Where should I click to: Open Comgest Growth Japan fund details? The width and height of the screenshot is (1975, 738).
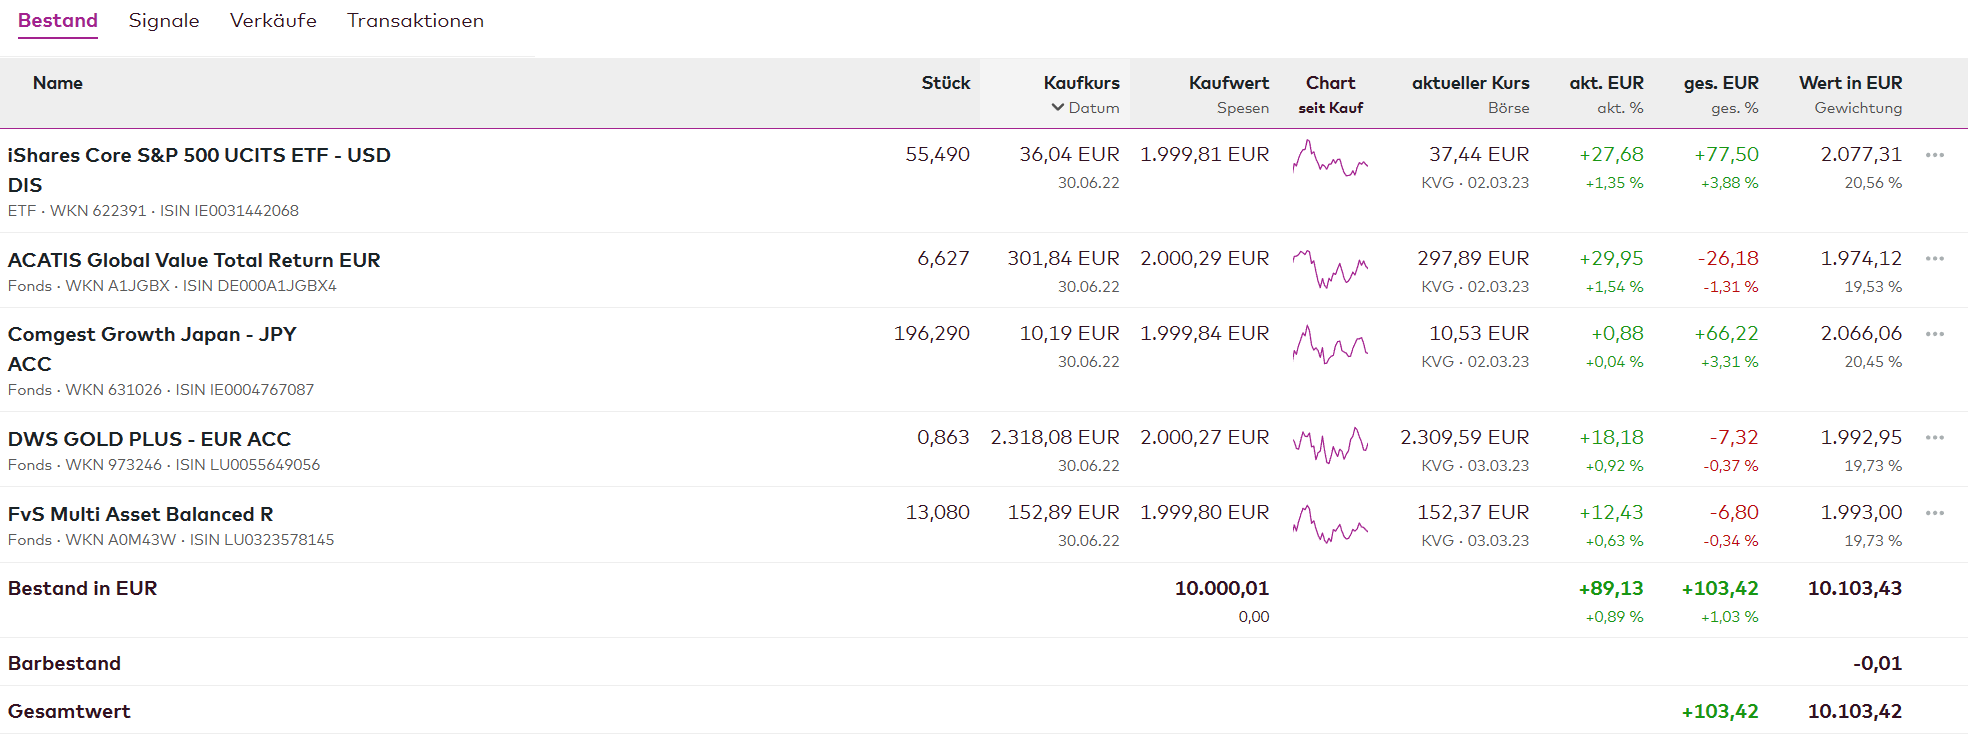point(152,335)
